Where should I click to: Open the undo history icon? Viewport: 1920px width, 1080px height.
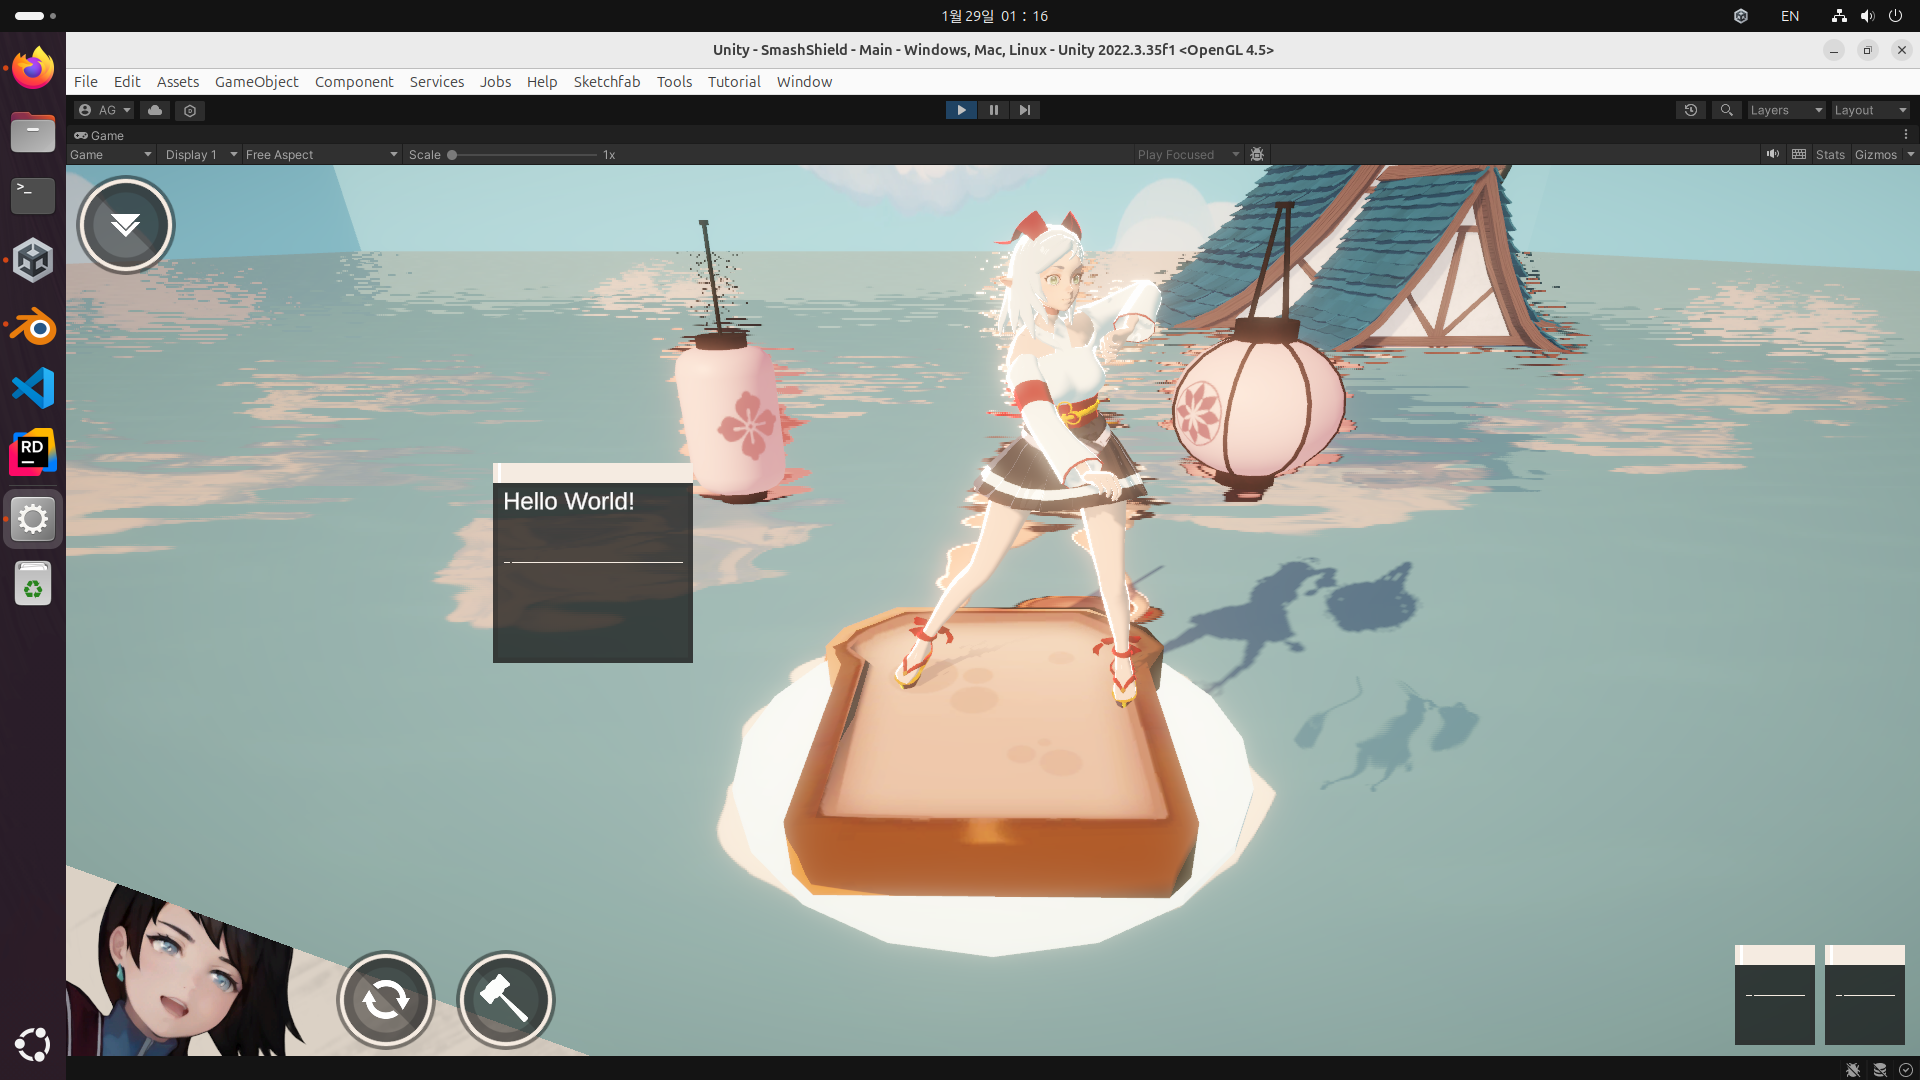[x=1691, y=110]
